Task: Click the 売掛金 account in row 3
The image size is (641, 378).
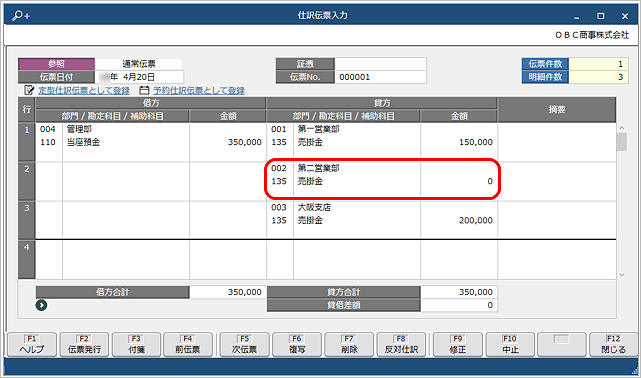Action: pos(310,220)
